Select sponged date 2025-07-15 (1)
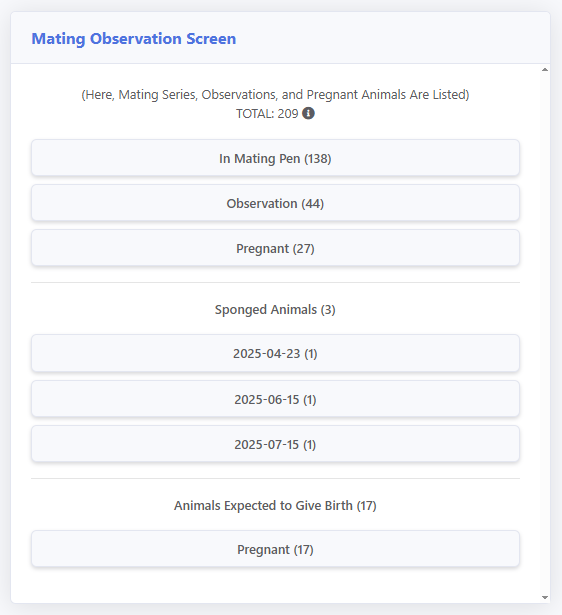This screenshot has height=615, width=562. tap(275, 444)
